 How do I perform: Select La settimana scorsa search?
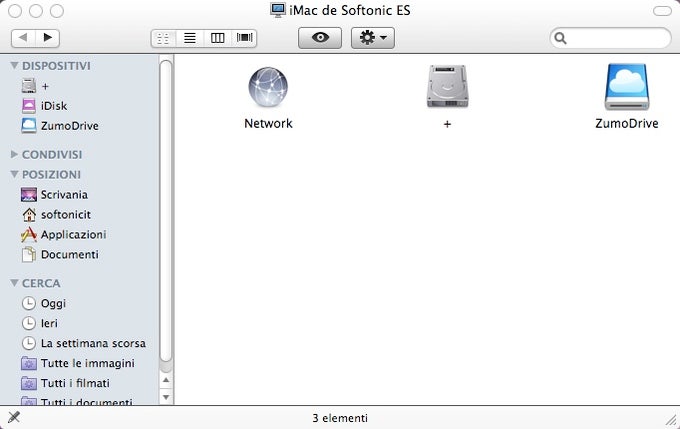(x=83, y=343)
